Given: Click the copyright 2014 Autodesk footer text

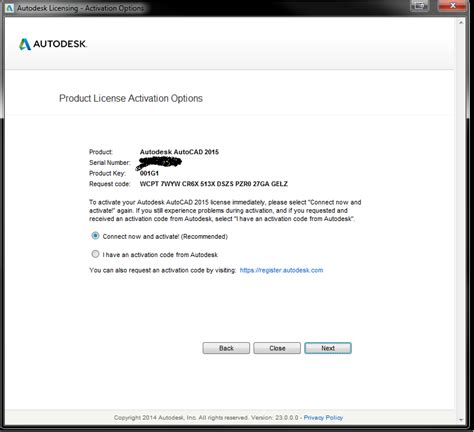Looking at the screenshot, I should point(206,418).
